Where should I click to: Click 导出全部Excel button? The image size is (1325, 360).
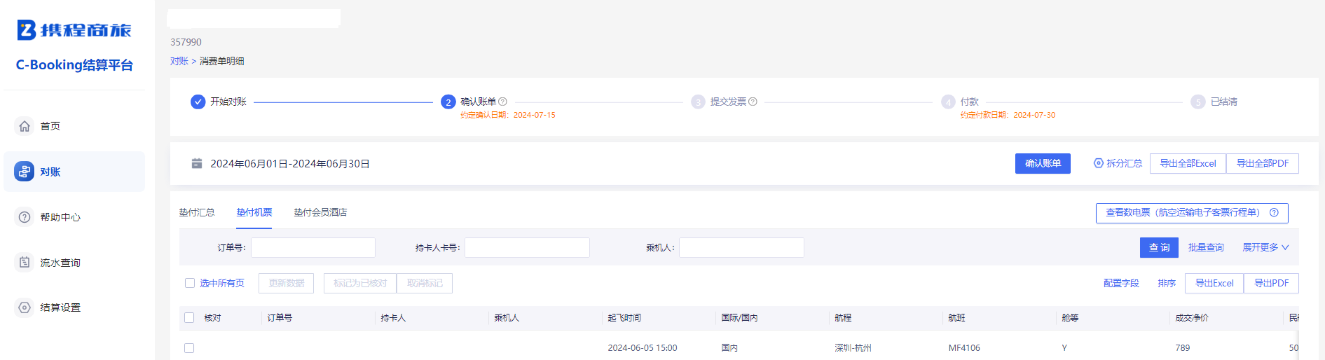1187,163
